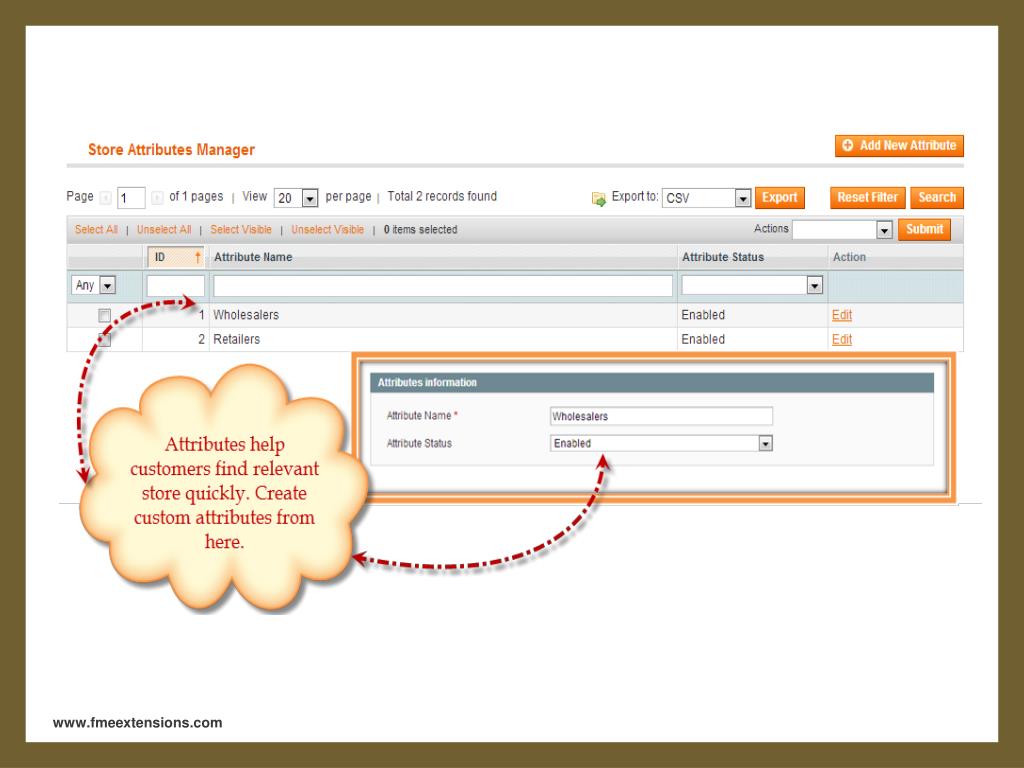
Task: Open the Actions dropdown
Action: point(842,230)
